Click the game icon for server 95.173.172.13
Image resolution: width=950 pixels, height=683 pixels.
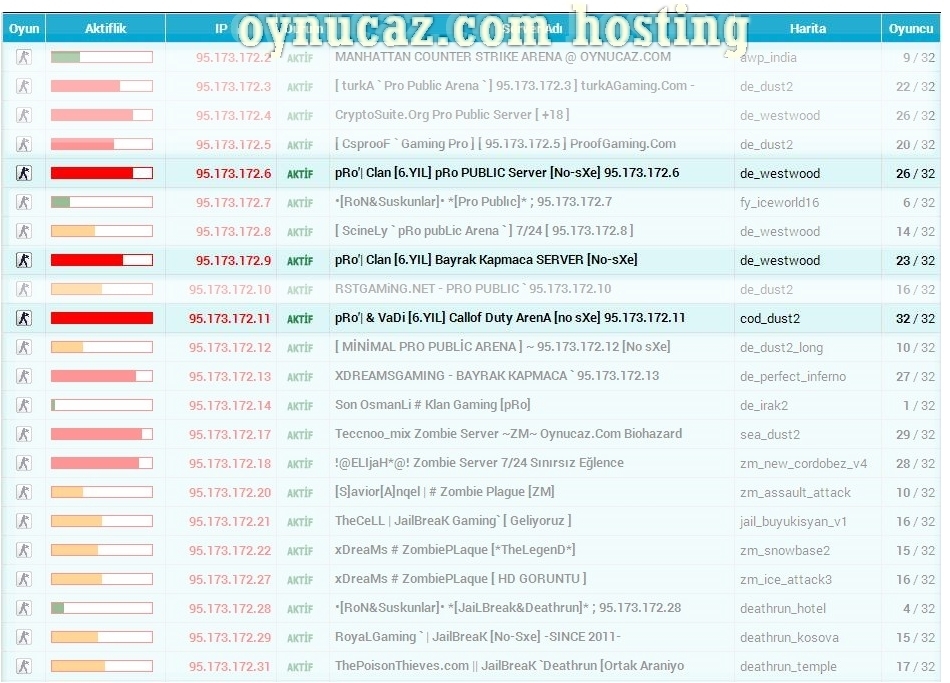click(24, 376)
